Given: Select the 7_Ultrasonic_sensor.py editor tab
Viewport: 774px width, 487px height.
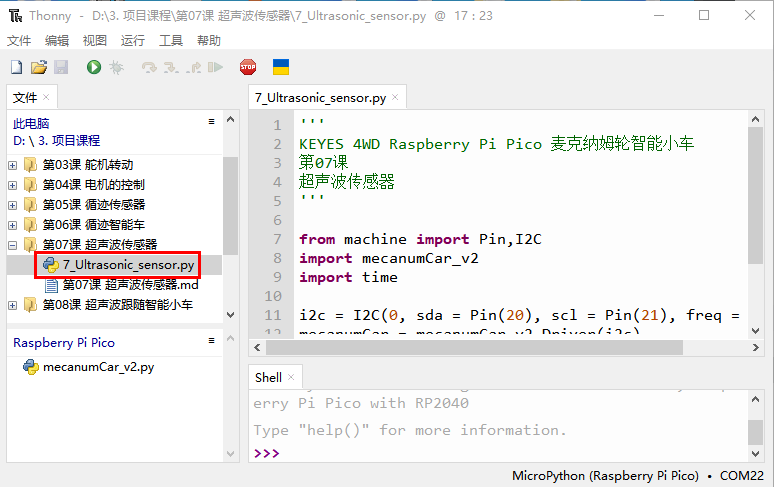Looking at the screenshot, I should click(320, 98).
